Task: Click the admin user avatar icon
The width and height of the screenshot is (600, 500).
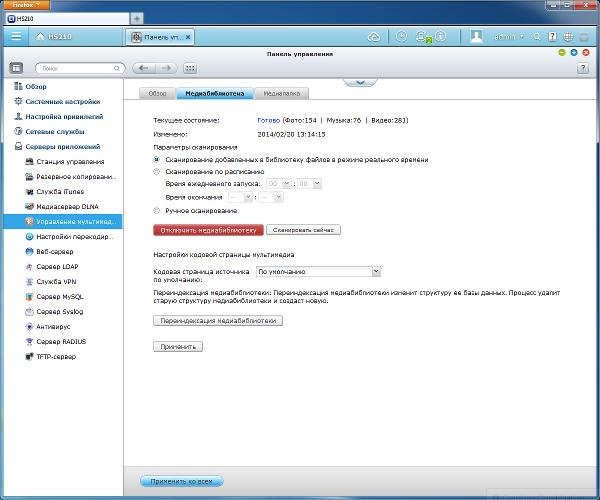Action: [476, 37]
